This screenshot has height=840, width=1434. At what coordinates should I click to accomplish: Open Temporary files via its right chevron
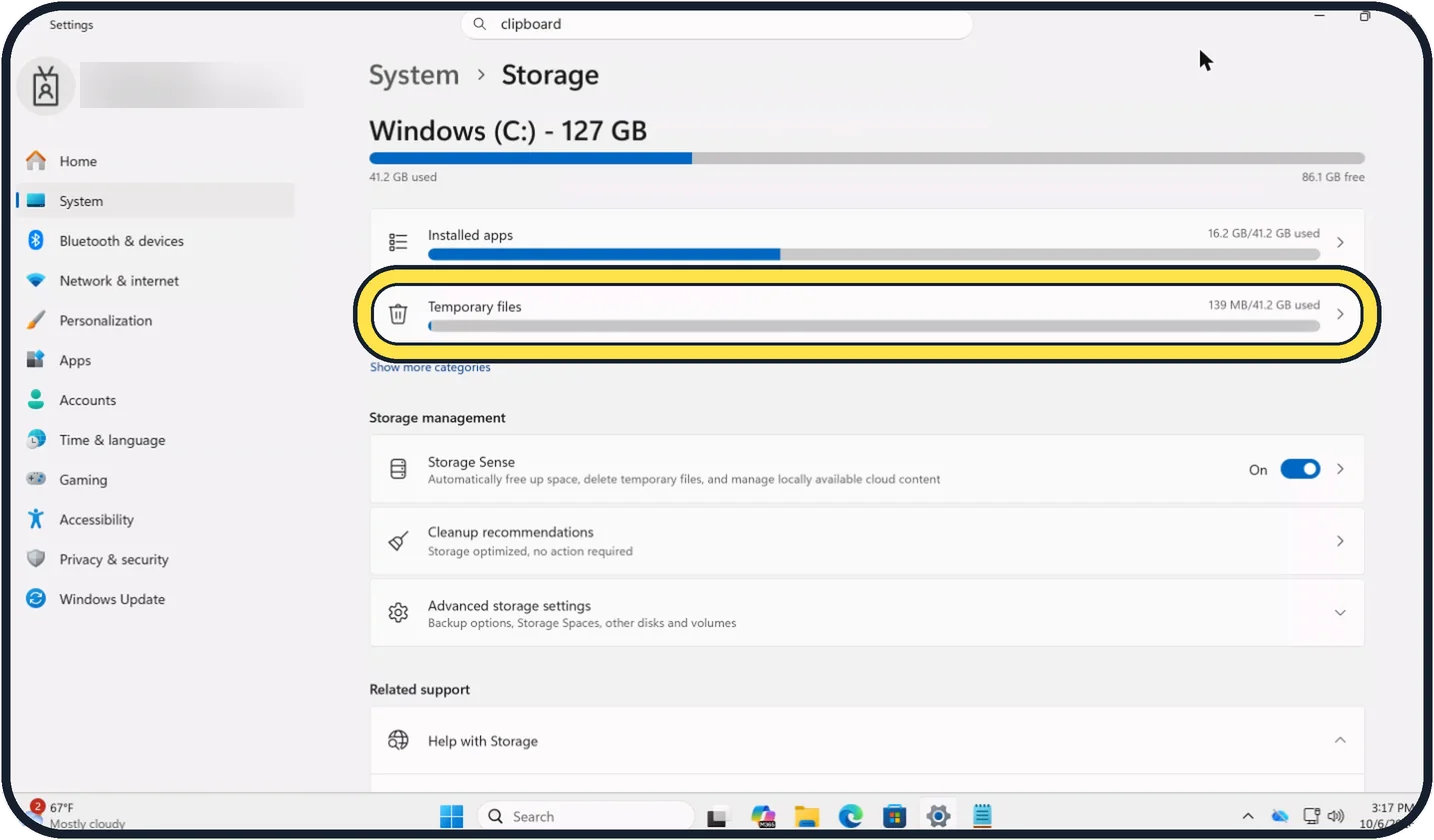1340,314
